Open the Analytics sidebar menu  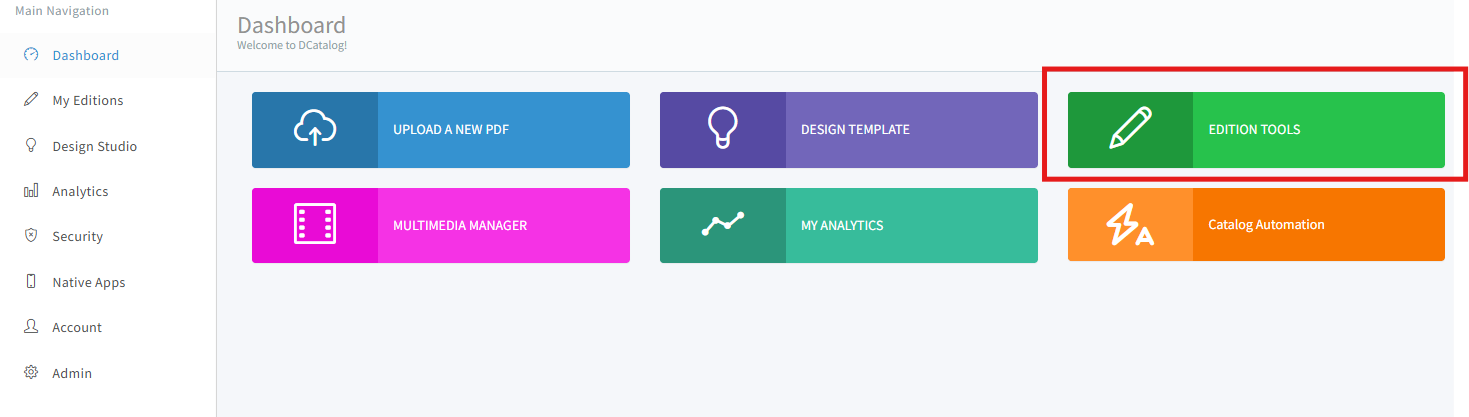(80, 191)
